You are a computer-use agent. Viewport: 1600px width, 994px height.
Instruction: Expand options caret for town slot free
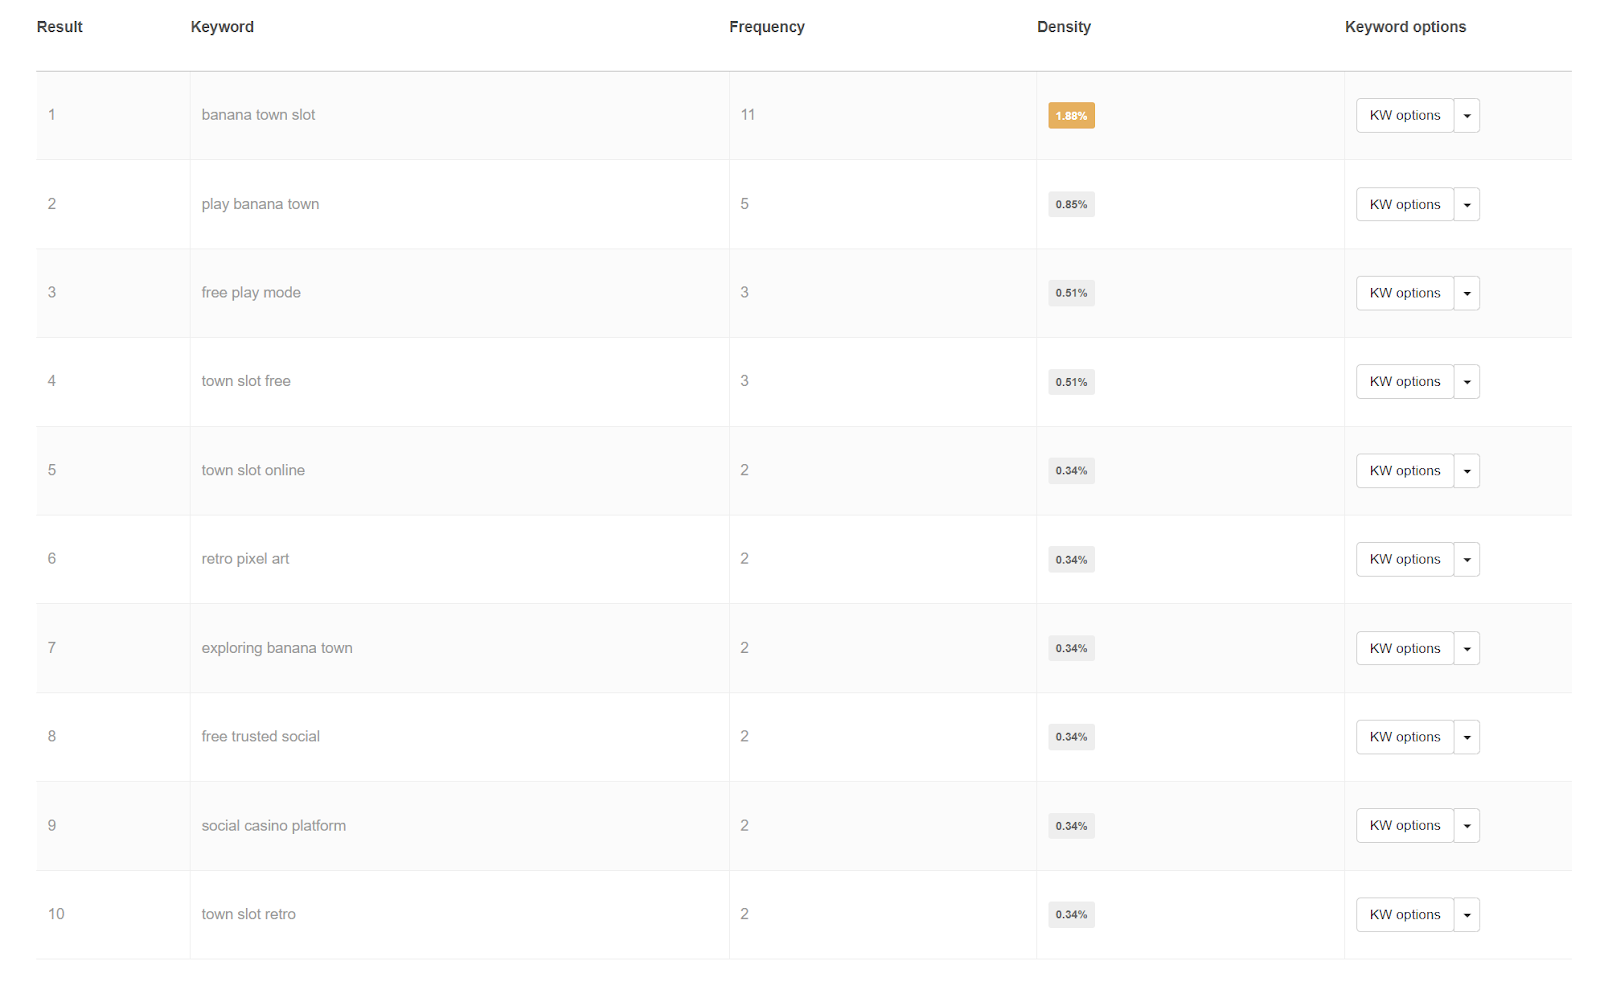tap(1466, 382)
